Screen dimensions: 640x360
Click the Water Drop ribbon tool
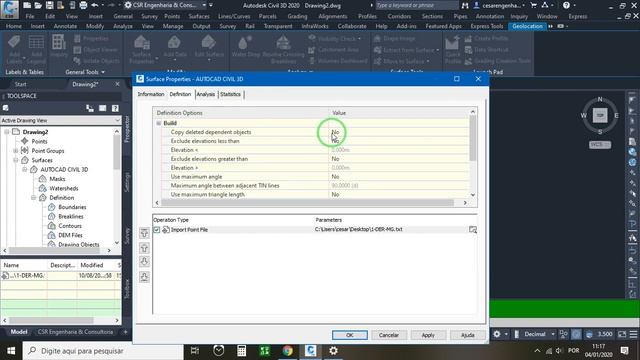pos(245,47)
